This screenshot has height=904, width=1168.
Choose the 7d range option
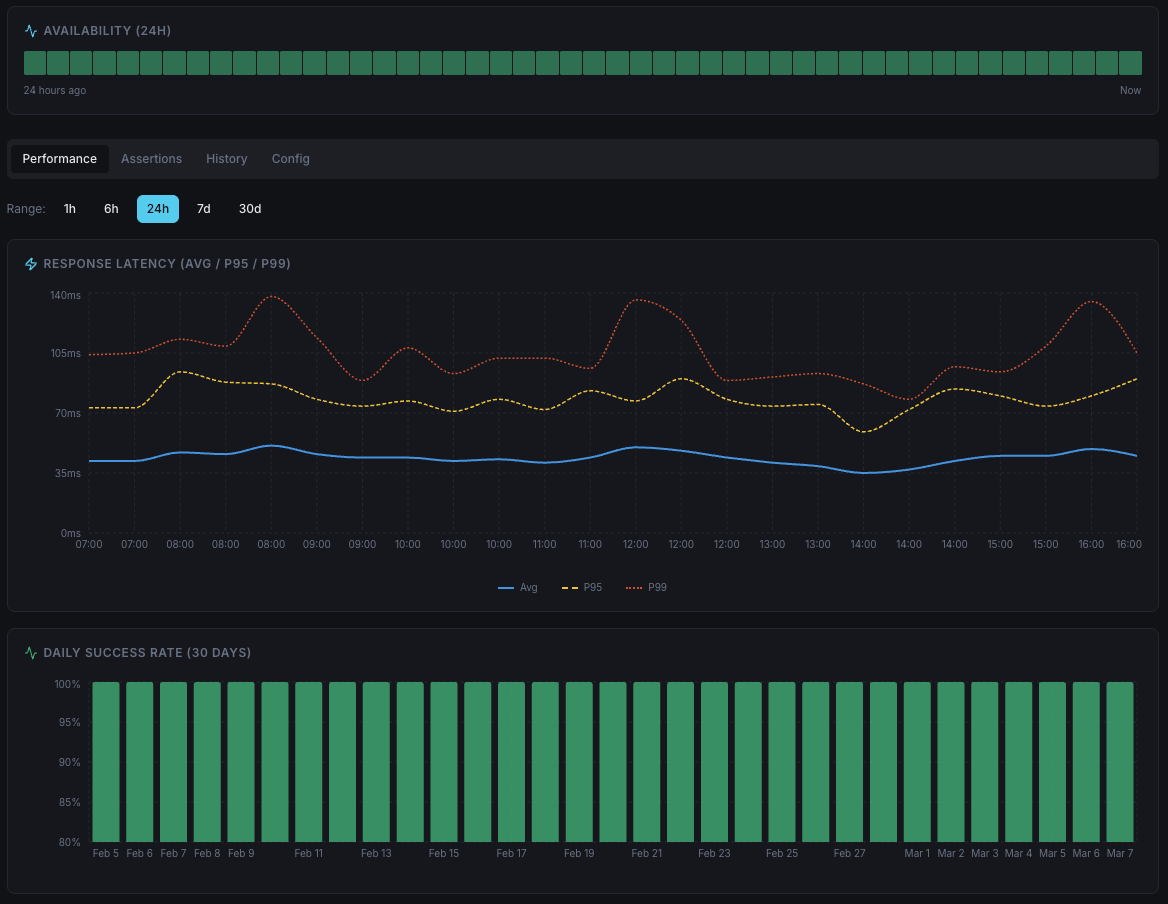pyautogui.click(x=203, y=209)
